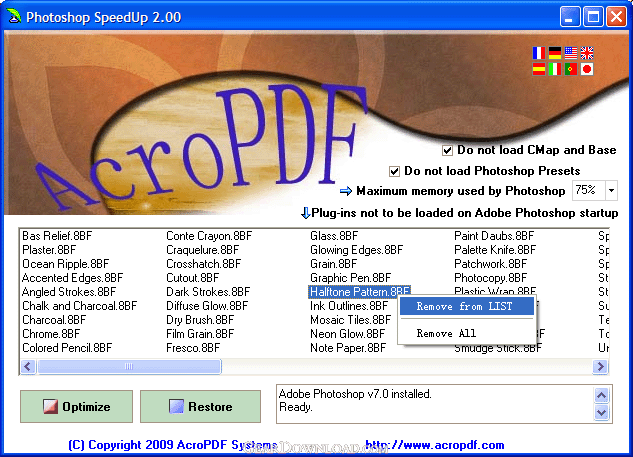633x457 pixels.
Task: Select Bas Relief.8BF in the list
Action: click(57, 236)
